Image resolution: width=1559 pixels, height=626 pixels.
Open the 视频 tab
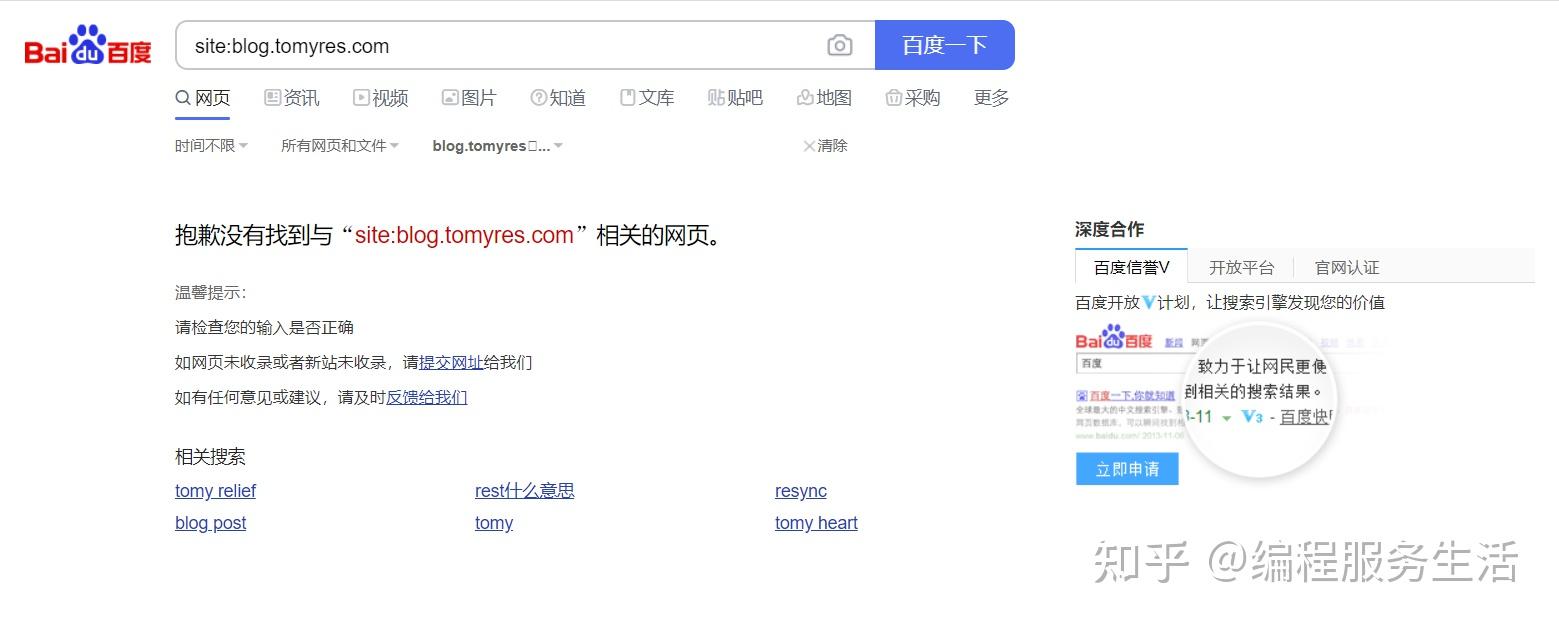[x=381, y=98]
